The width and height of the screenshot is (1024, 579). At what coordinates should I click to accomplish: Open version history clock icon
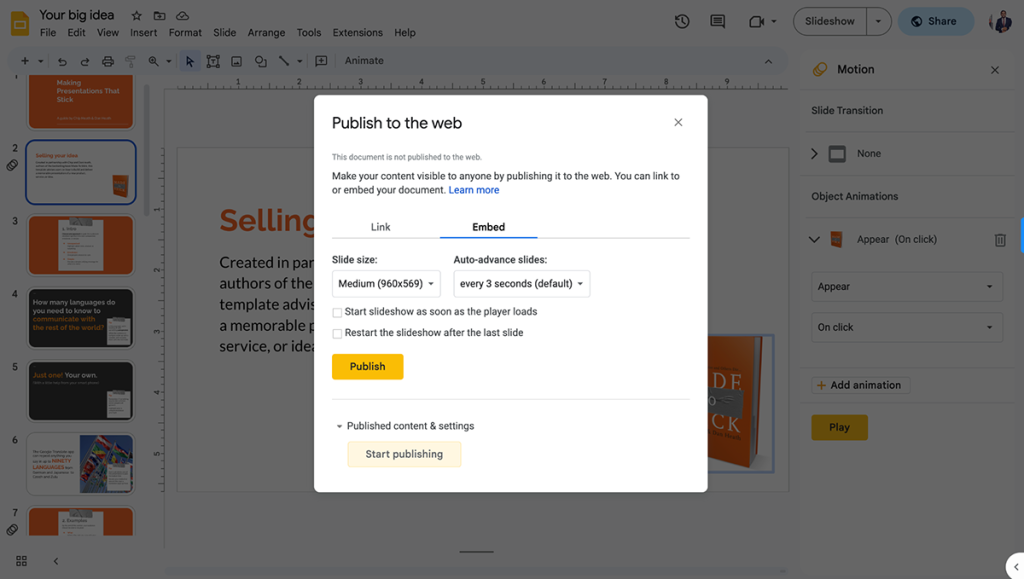coord(682,22)
